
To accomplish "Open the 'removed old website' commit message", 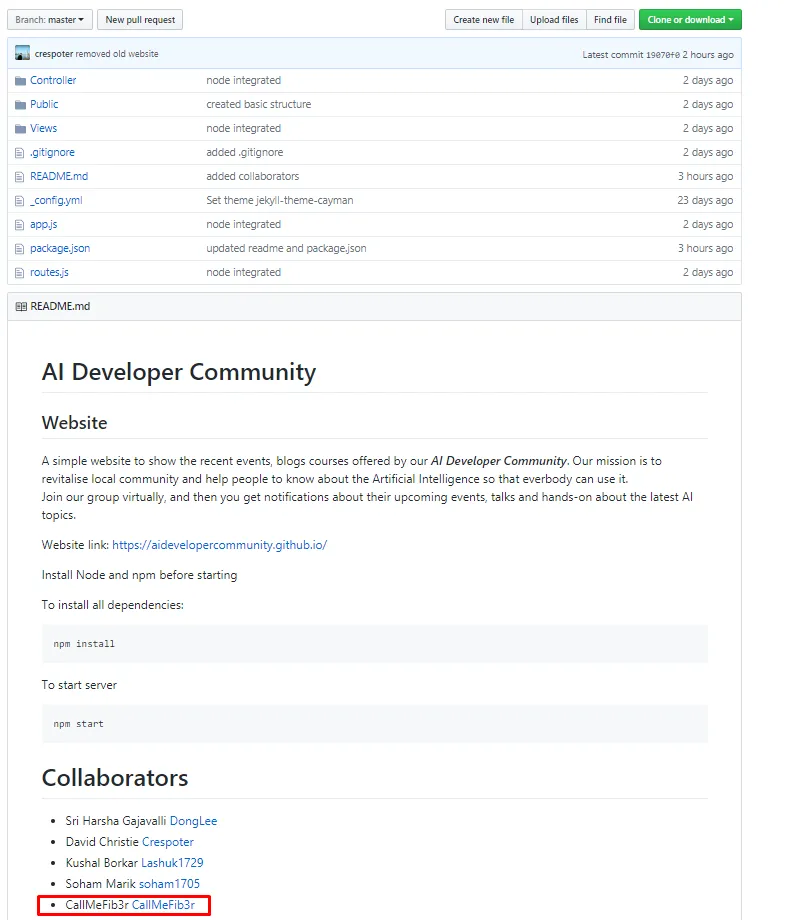I will tap(117, 53).
